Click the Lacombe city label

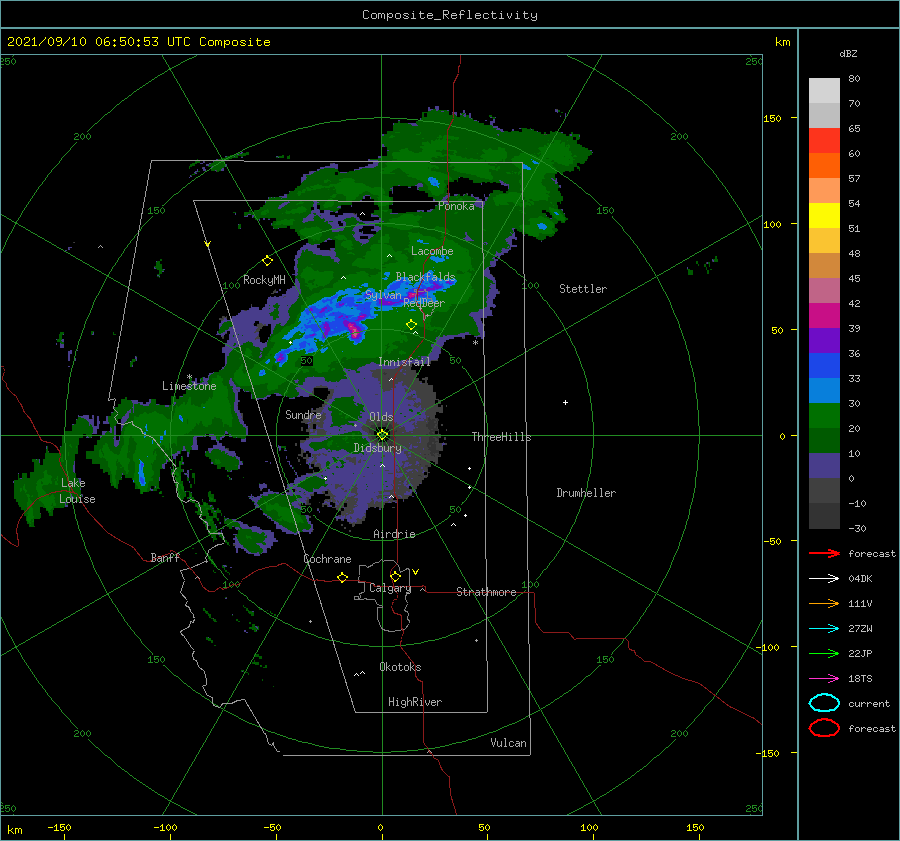pyautogui.click(x=432, y=251)
